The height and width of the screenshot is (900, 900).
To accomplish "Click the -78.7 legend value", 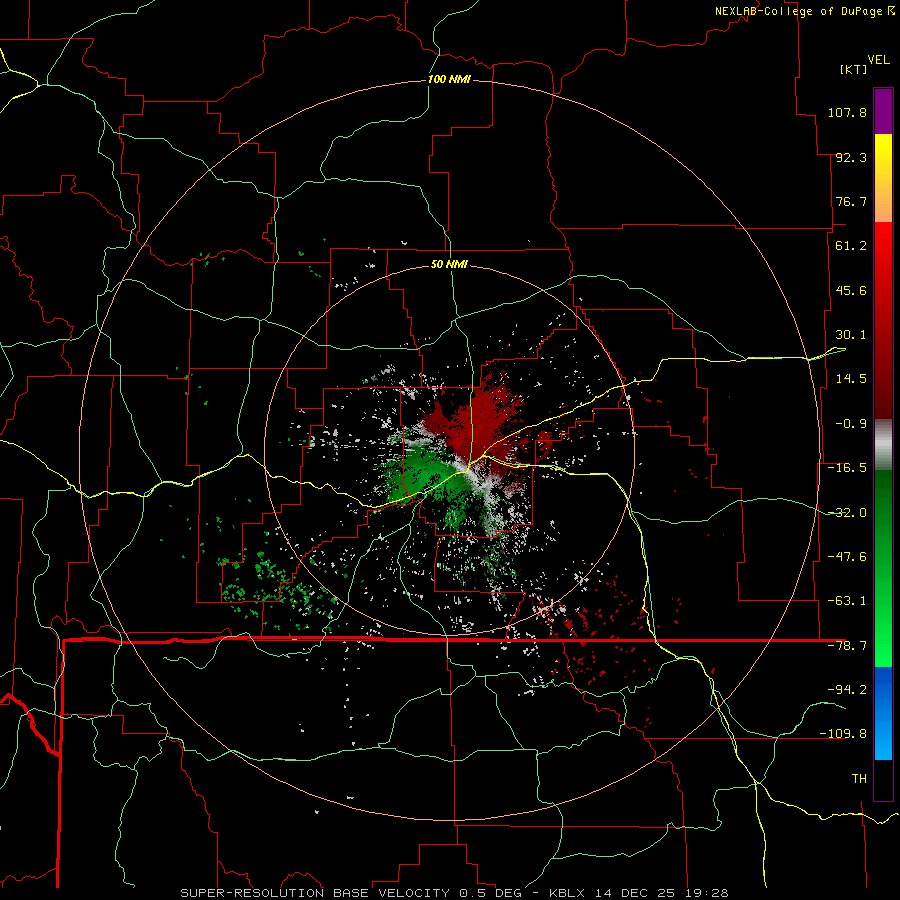I will (x=847, y=646).
